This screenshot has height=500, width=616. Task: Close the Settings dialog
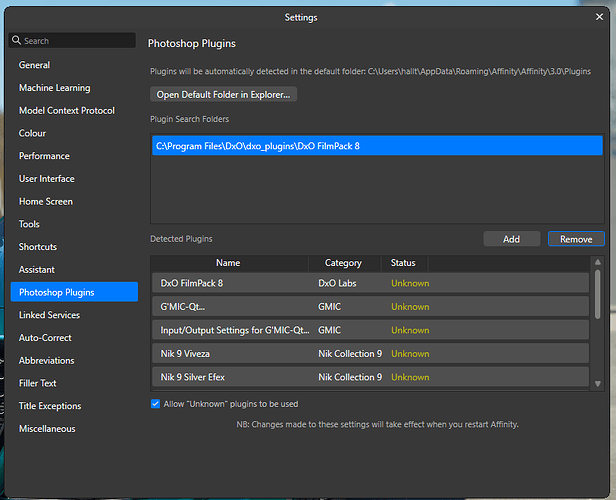click(599, 17)
